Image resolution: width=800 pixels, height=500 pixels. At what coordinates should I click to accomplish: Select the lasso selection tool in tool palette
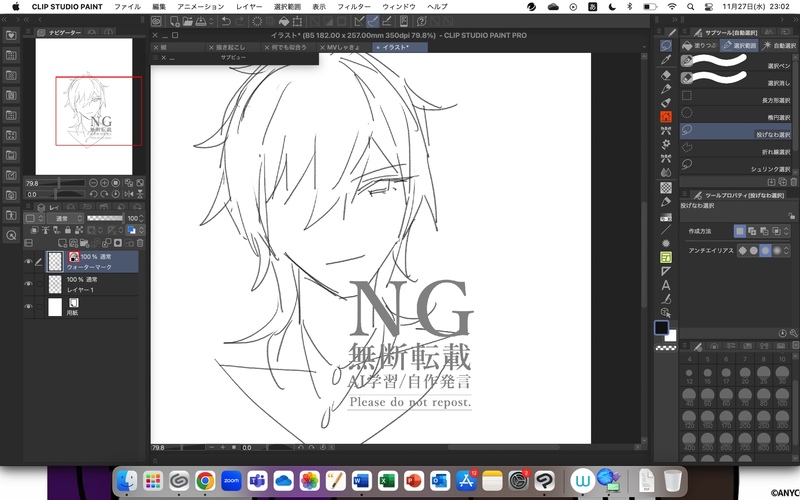pos(666,45)
